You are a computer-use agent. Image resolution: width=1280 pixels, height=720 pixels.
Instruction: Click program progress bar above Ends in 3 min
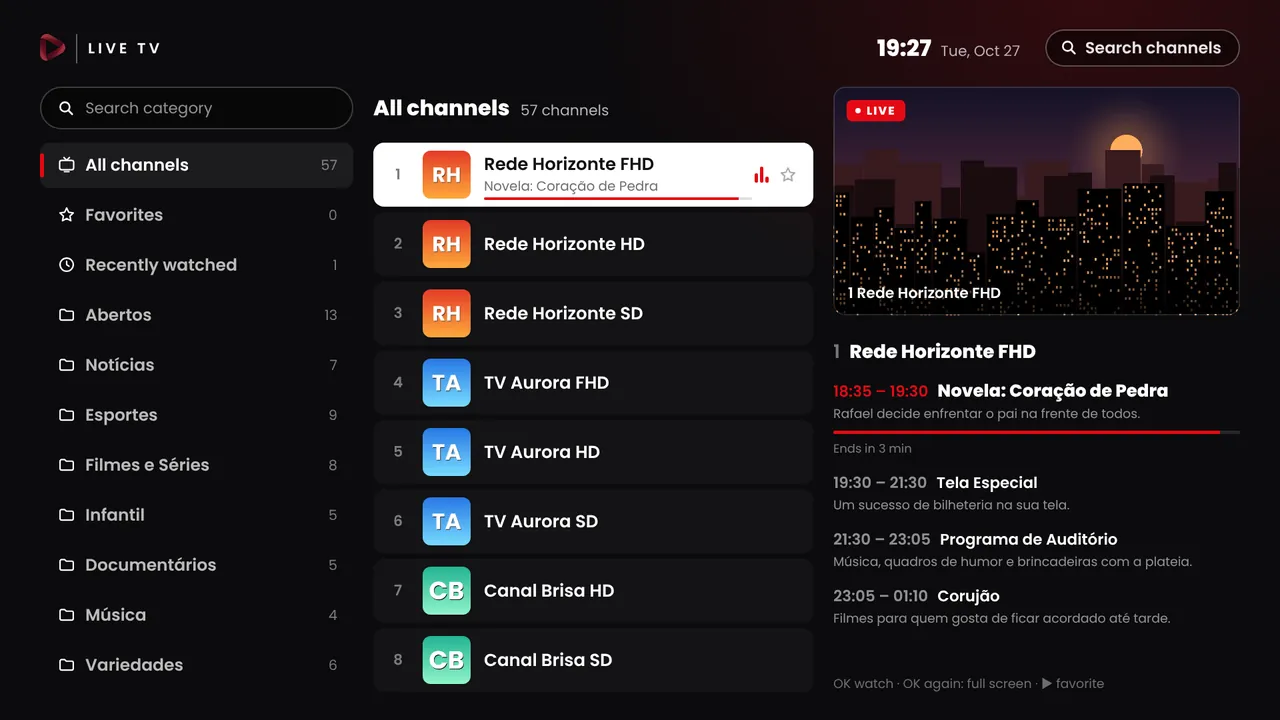click(1036, 432)
